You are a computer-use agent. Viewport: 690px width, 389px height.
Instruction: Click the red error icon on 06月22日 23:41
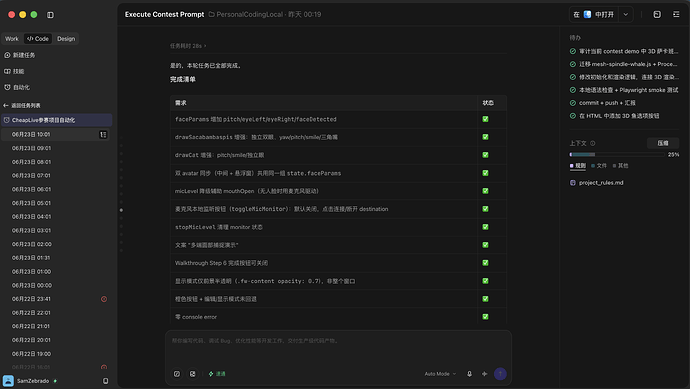point(104,299)
